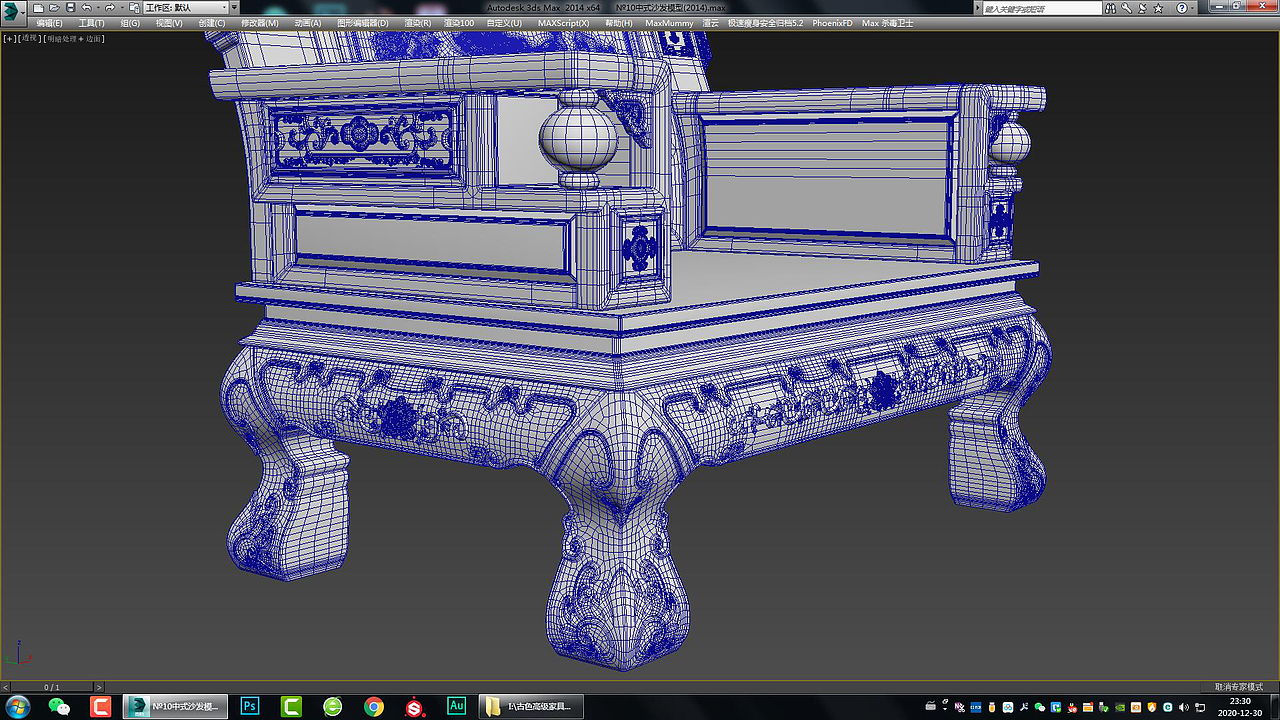
Task: Open Google Chrome from the taskbar
Action: tap(374, 707)
